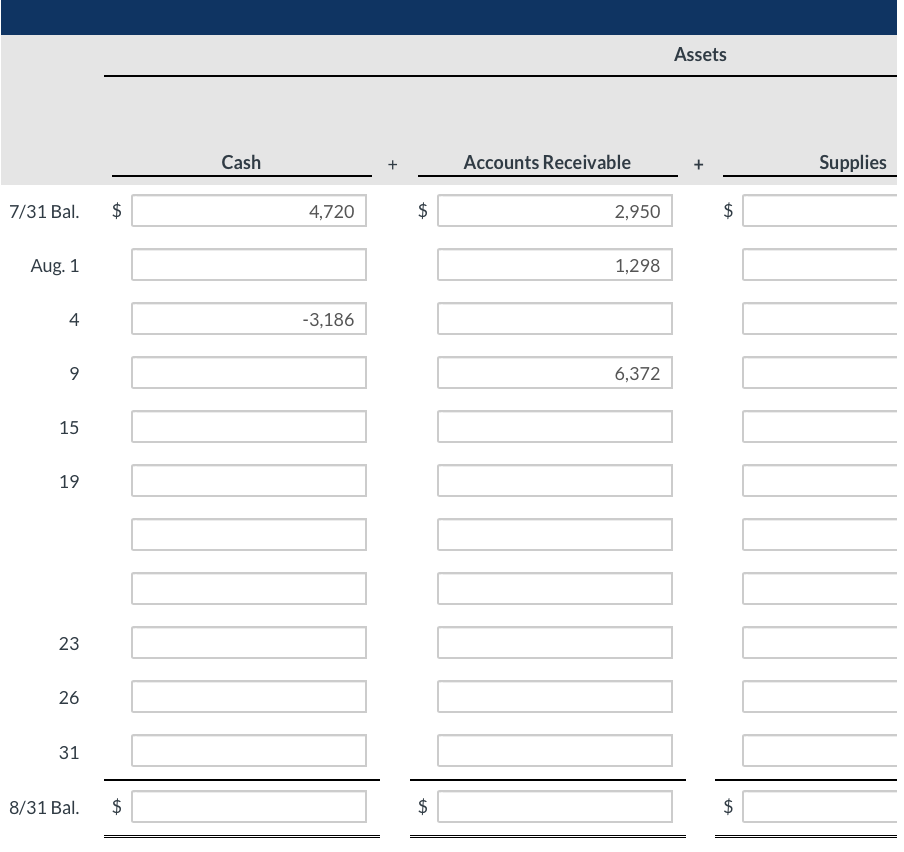
Task: Click the Aug. 23 Accounts Receivable field
Action: point(554,641)
